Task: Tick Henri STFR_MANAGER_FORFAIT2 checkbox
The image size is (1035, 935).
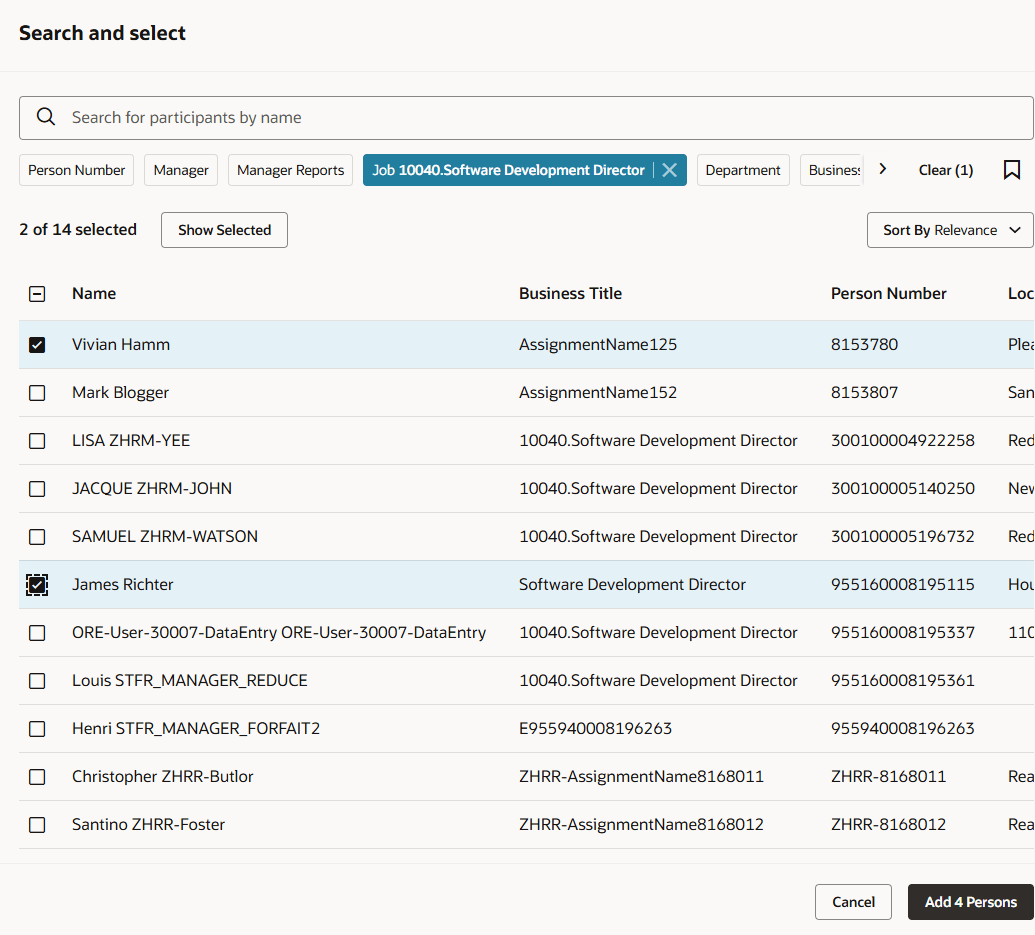Action: point(37,728)
